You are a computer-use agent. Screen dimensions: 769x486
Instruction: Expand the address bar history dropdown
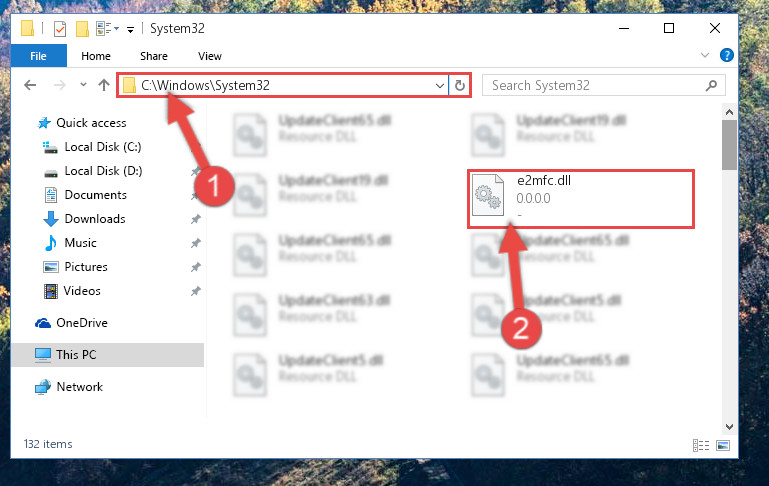[439, 86]
